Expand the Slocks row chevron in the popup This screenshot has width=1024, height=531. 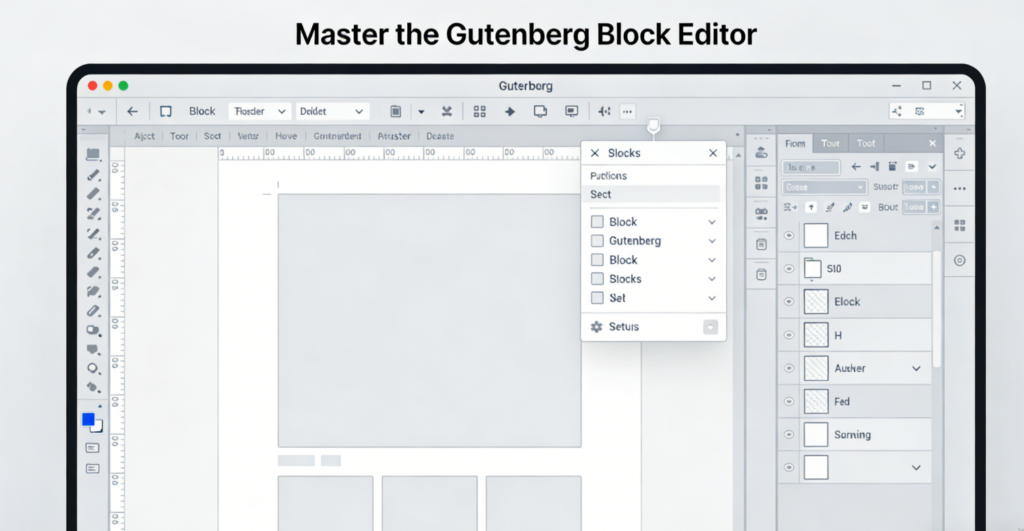tap(712, 279)
